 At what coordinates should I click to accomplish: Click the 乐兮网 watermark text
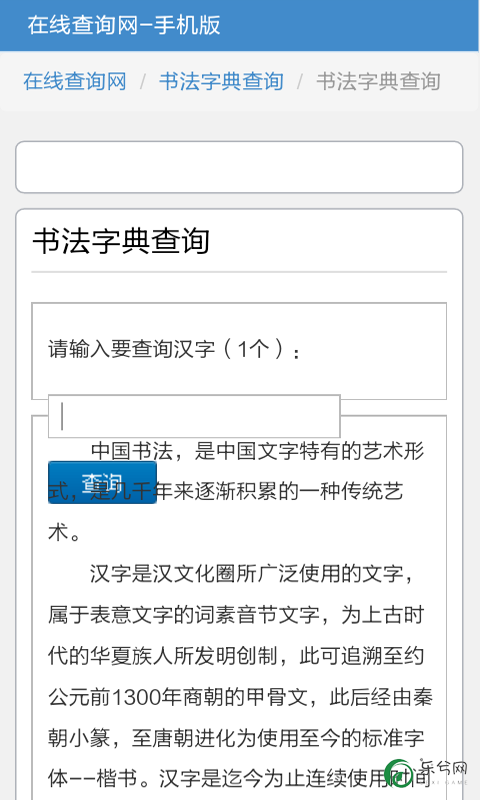click(444, 769)
